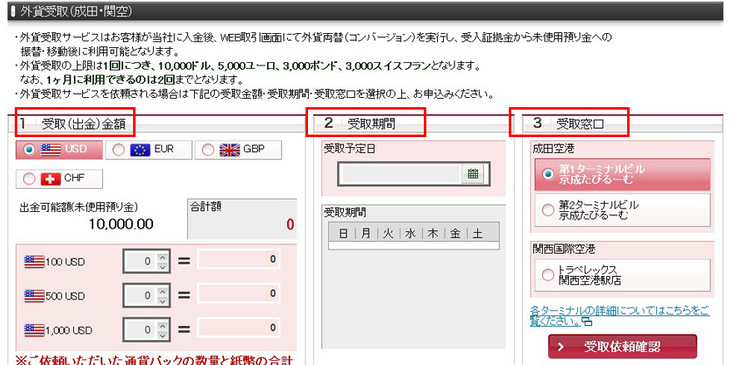This screenshot has height=365, width=732.
Task: Decrease the 500 USD pack quantity
Action: click(162, 301)
